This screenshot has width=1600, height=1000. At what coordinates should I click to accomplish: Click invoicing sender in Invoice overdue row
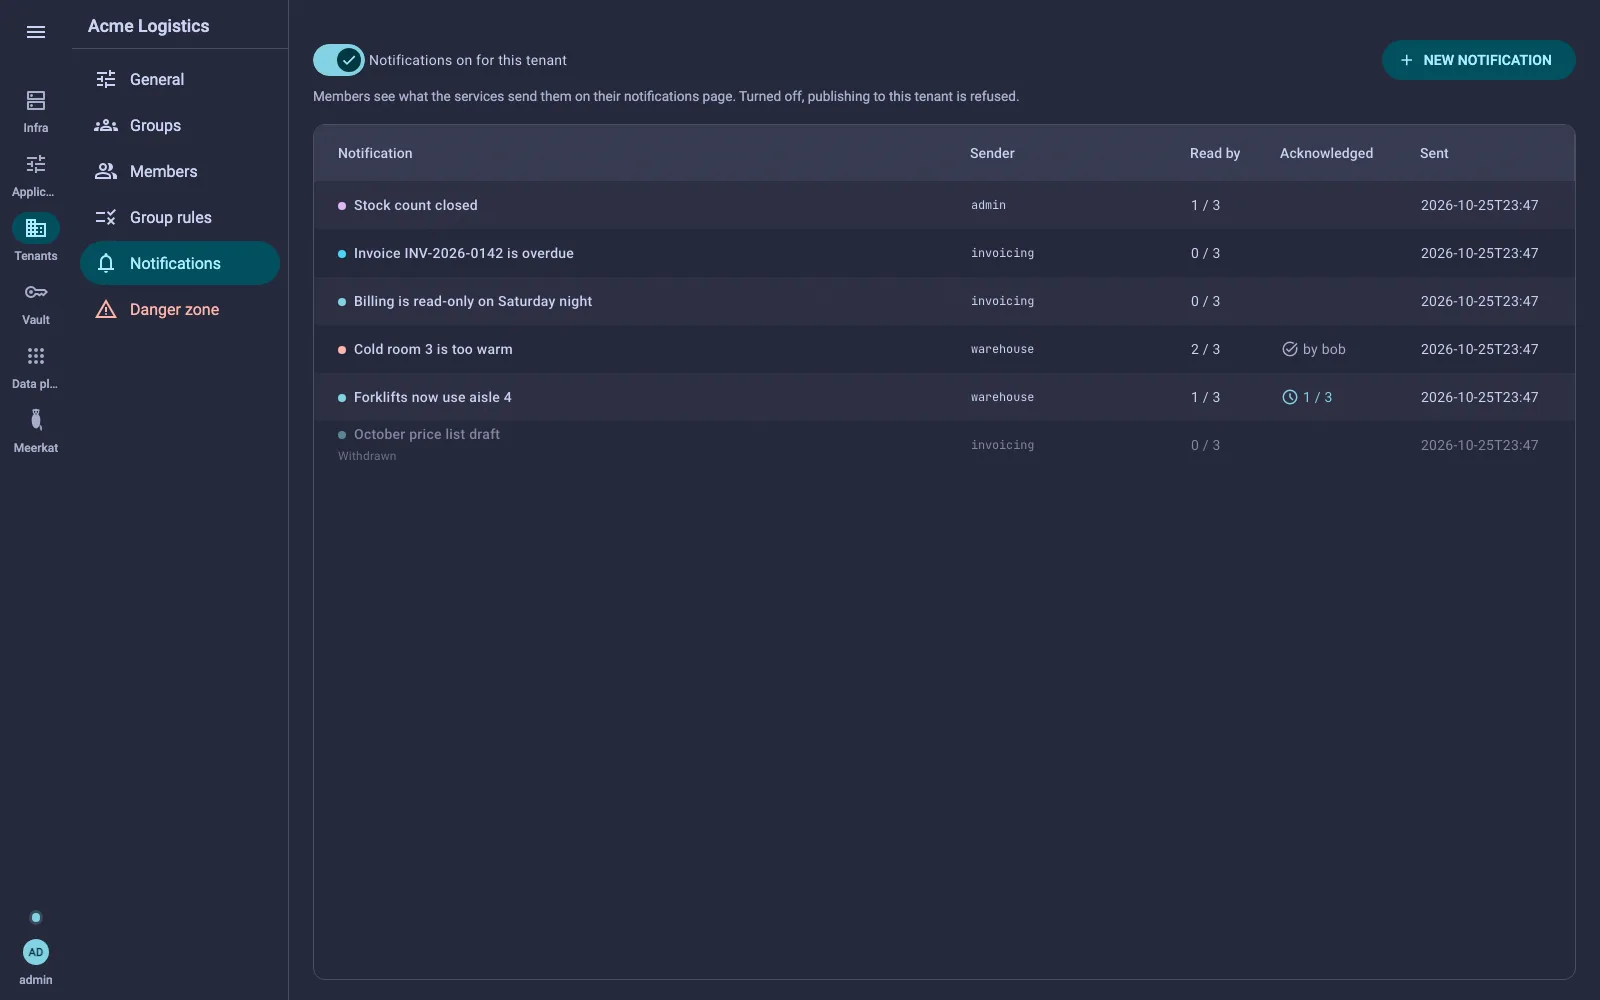(x=1002, y=253)
